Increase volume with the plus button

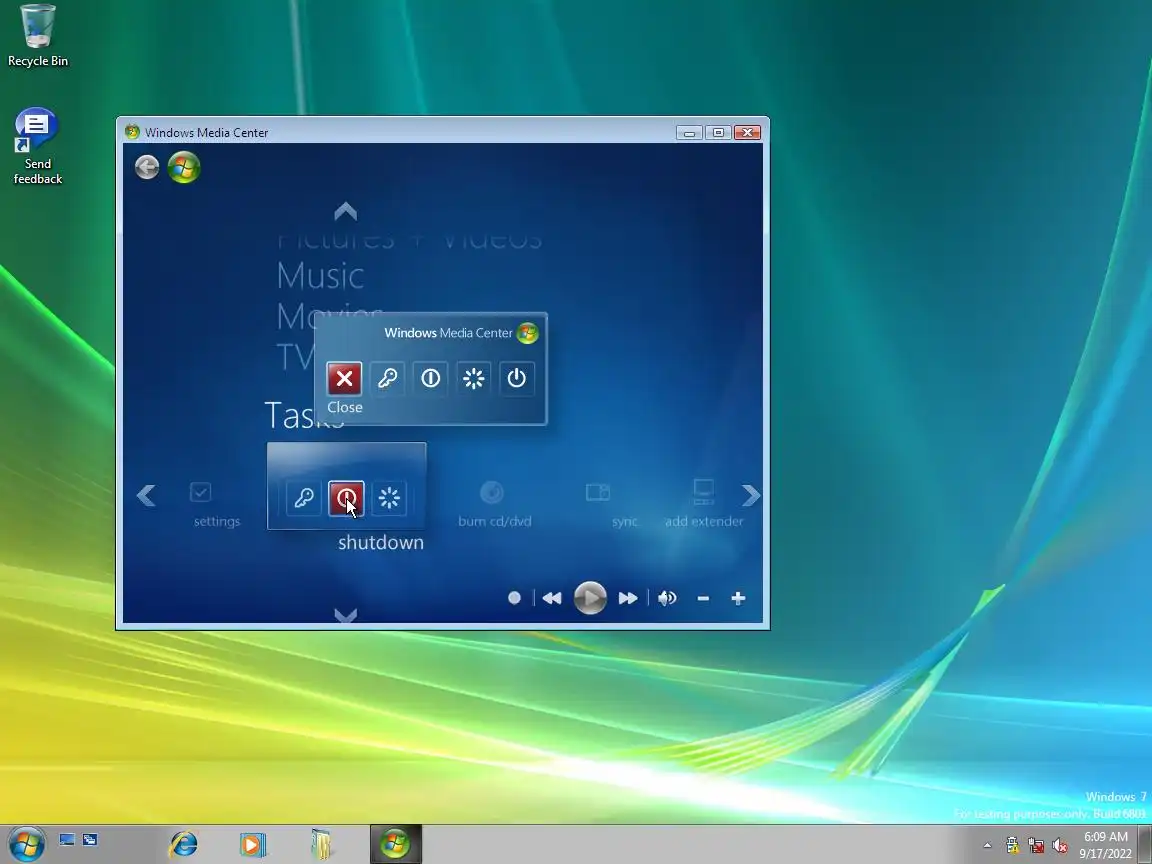point(738,598)
